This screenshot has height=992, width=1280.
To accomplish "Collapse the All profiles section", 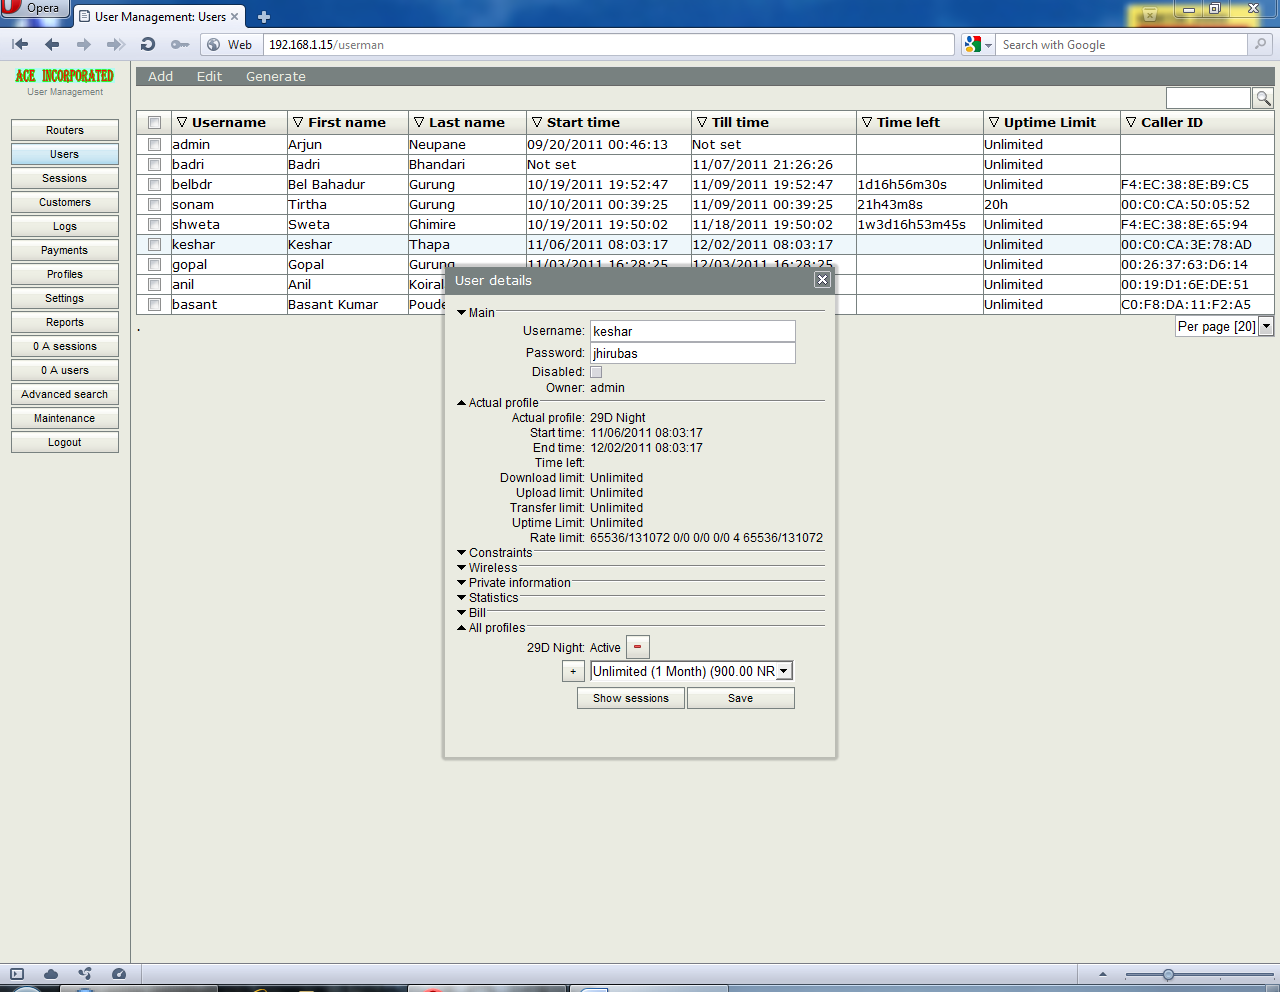I will pyautogui.click(x=462, y=628).
